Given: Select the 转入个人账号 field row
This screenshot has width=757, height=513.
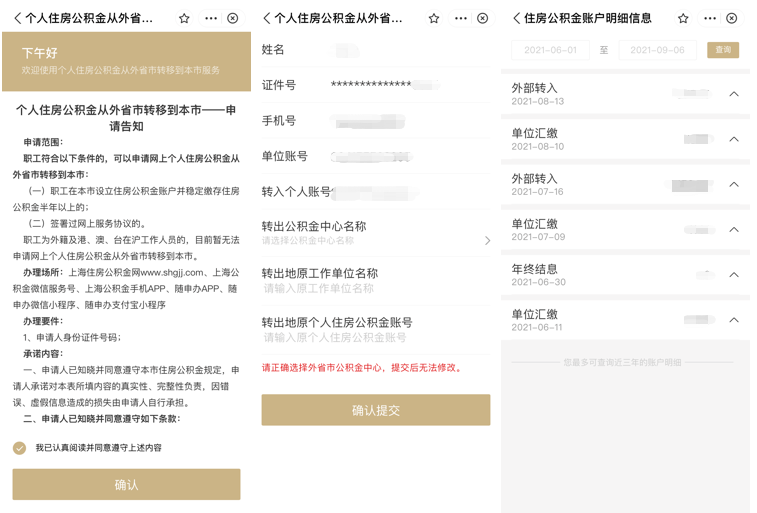Looking at the screenshot, I should [x=376, y=192].
